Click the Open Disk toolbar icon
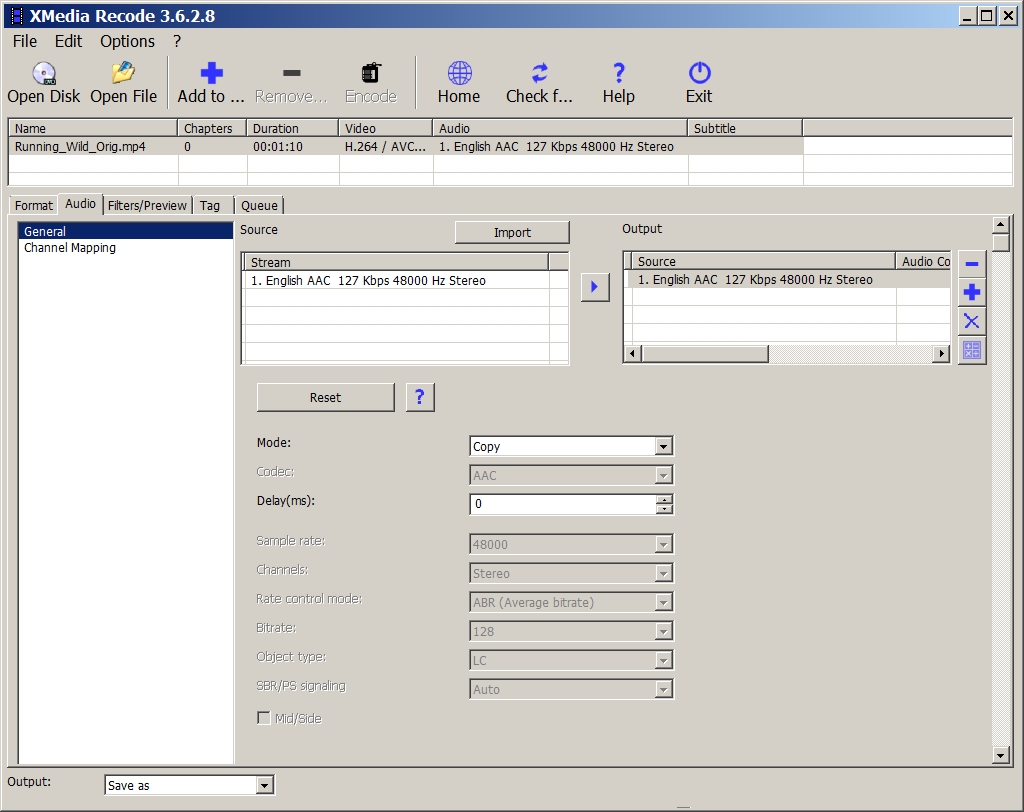The width and height of the screenshot is (1024, 812). click(x=44, y=73)
